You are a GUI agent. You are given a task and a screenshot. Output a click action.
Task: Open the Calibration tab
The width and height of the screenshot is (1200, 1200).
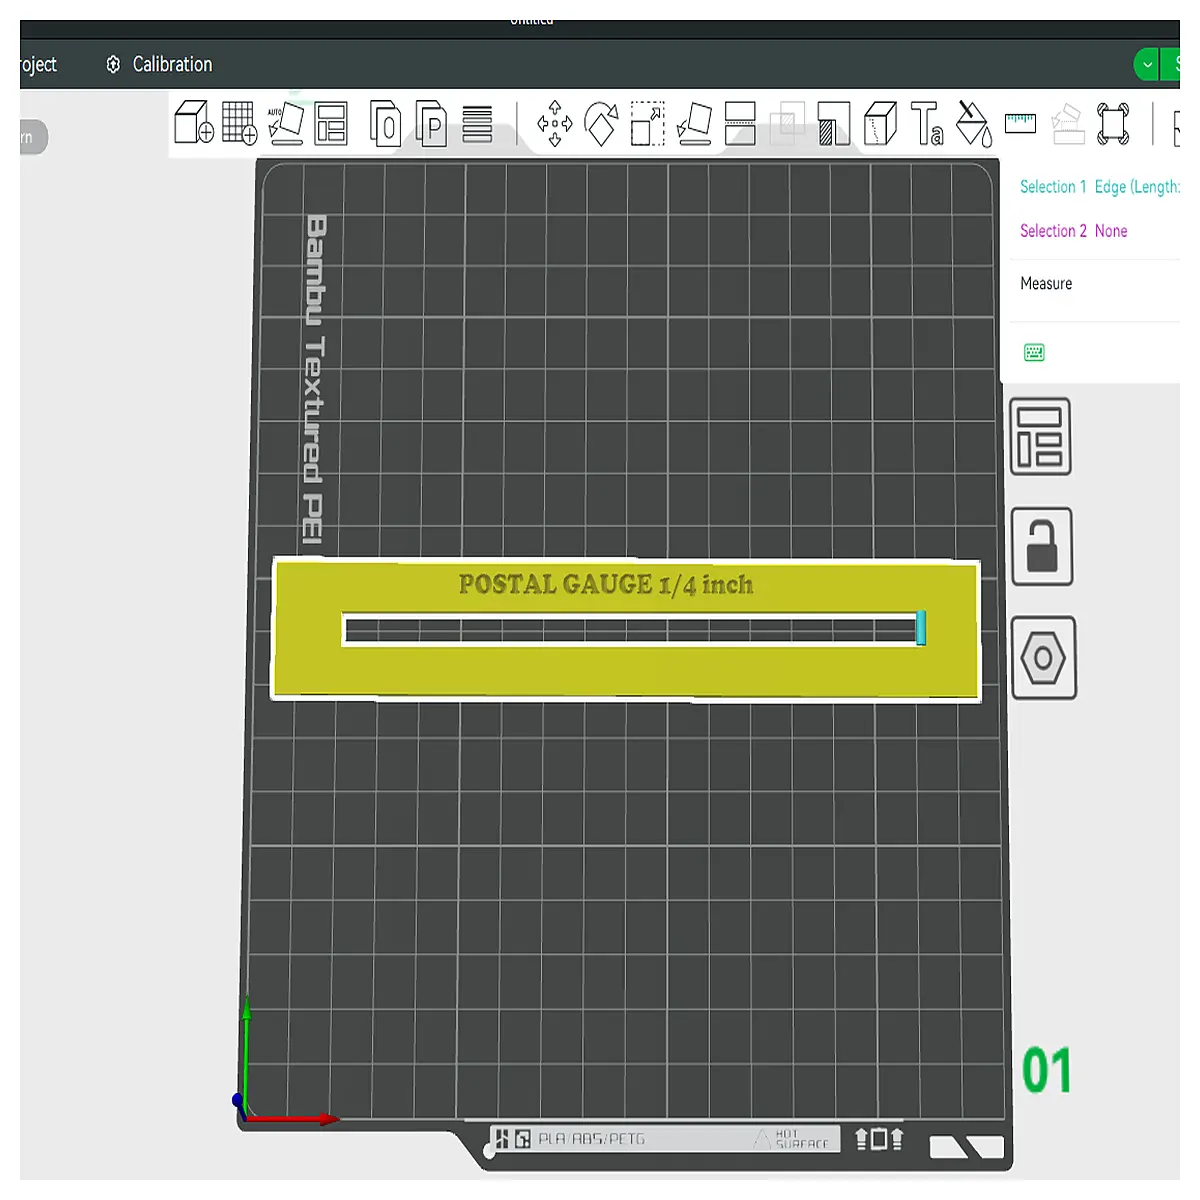[160, 64]
